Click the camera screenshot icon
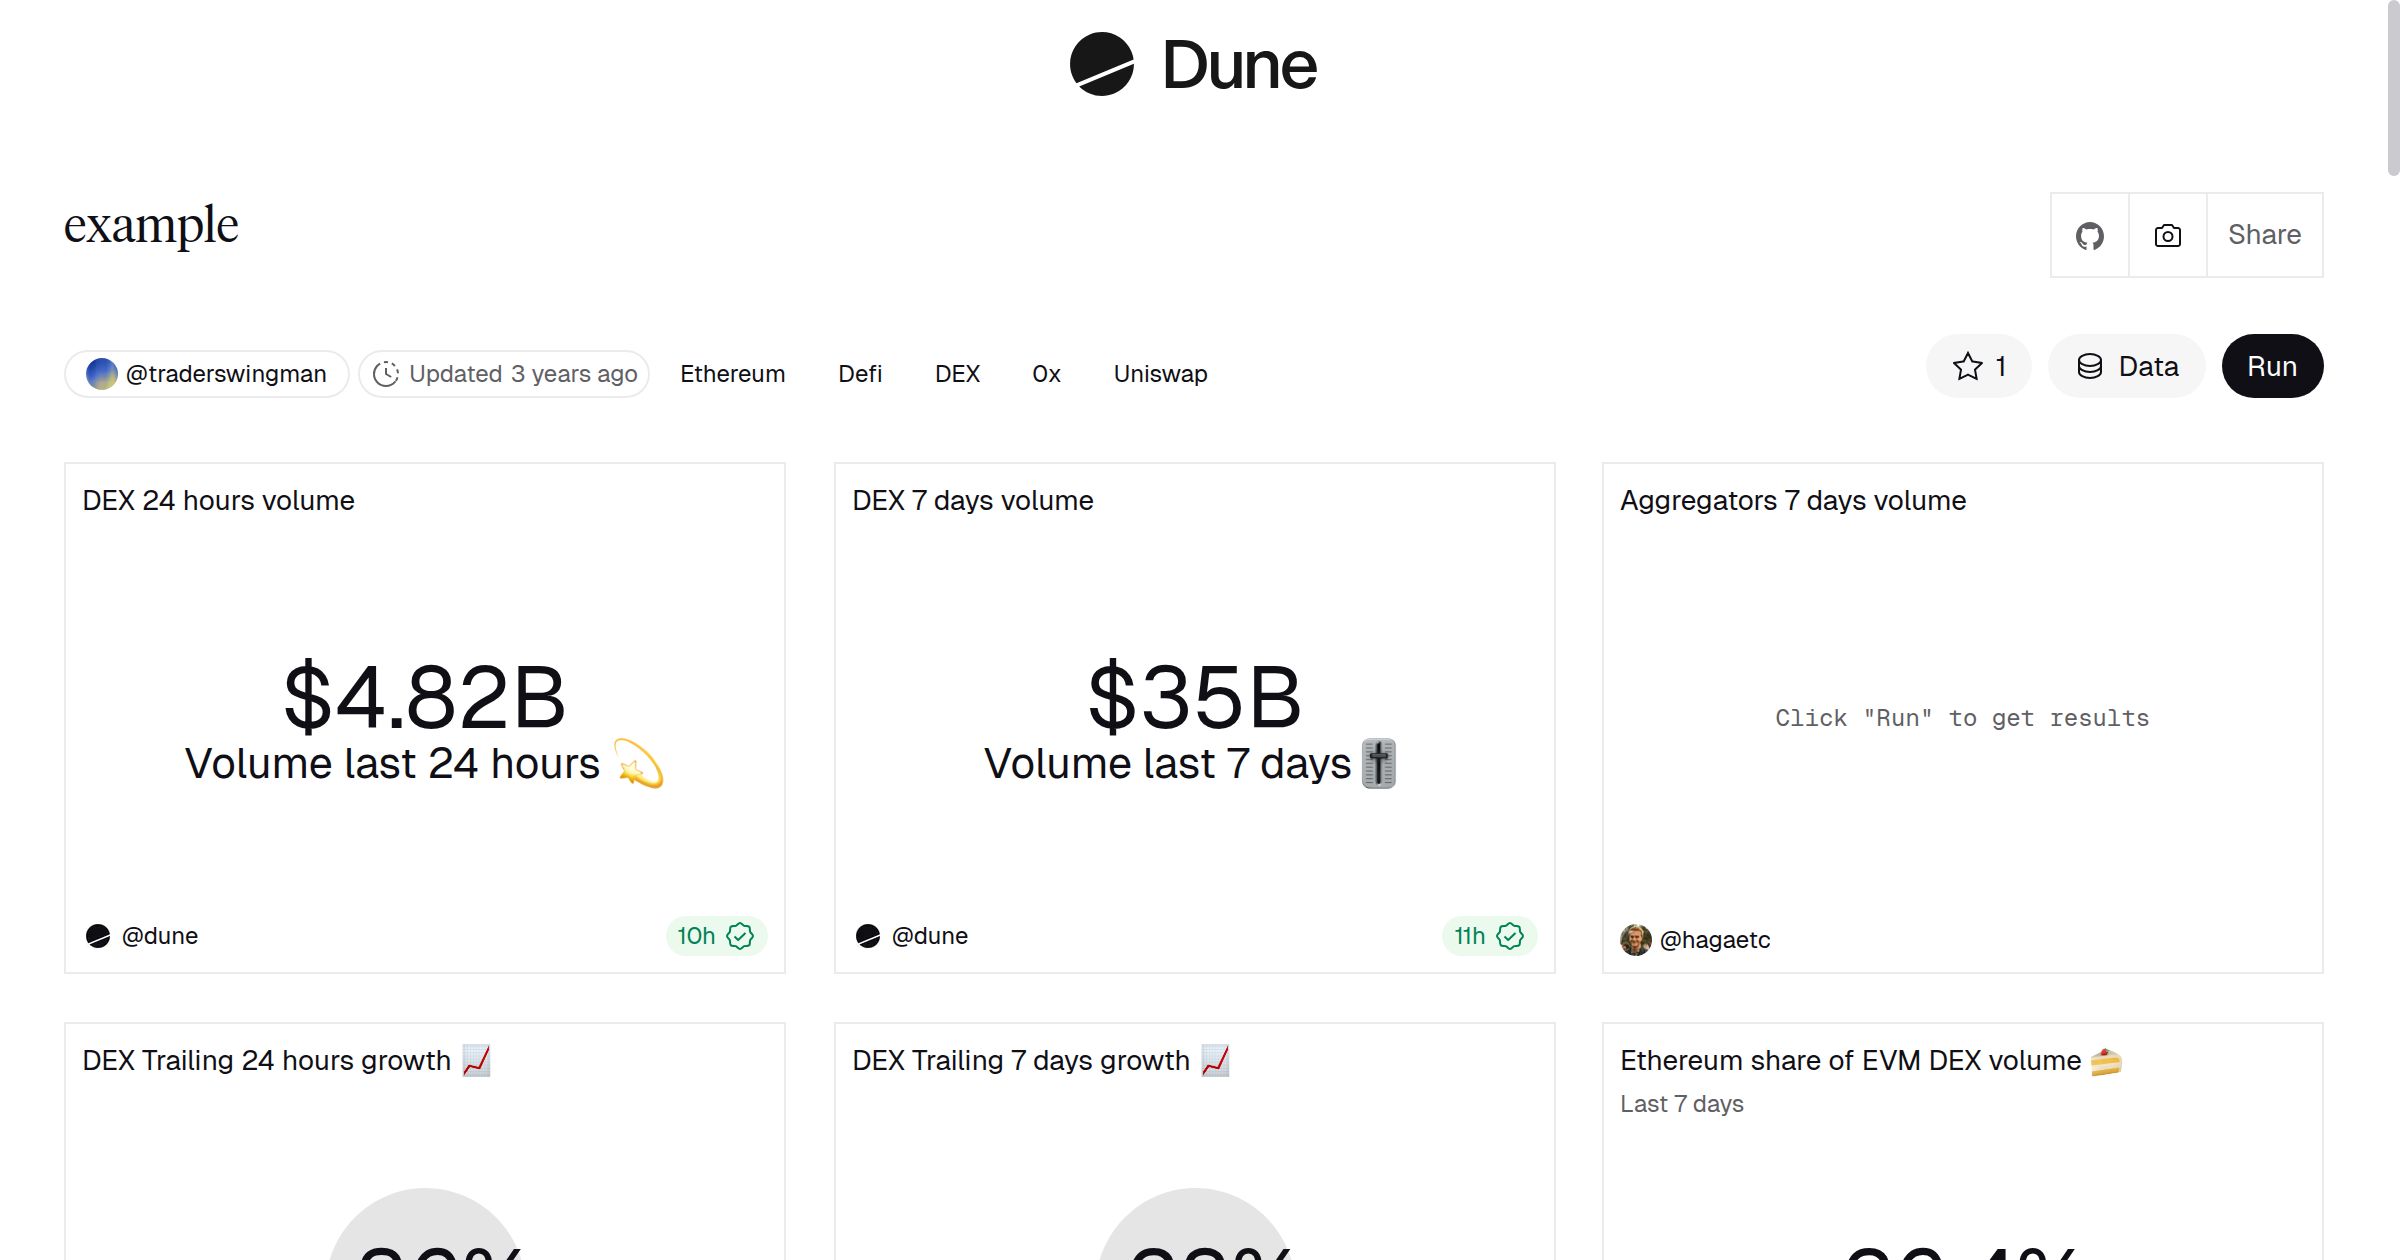Screen dimensions: 2400x1260 click(x=2166, y=234)
